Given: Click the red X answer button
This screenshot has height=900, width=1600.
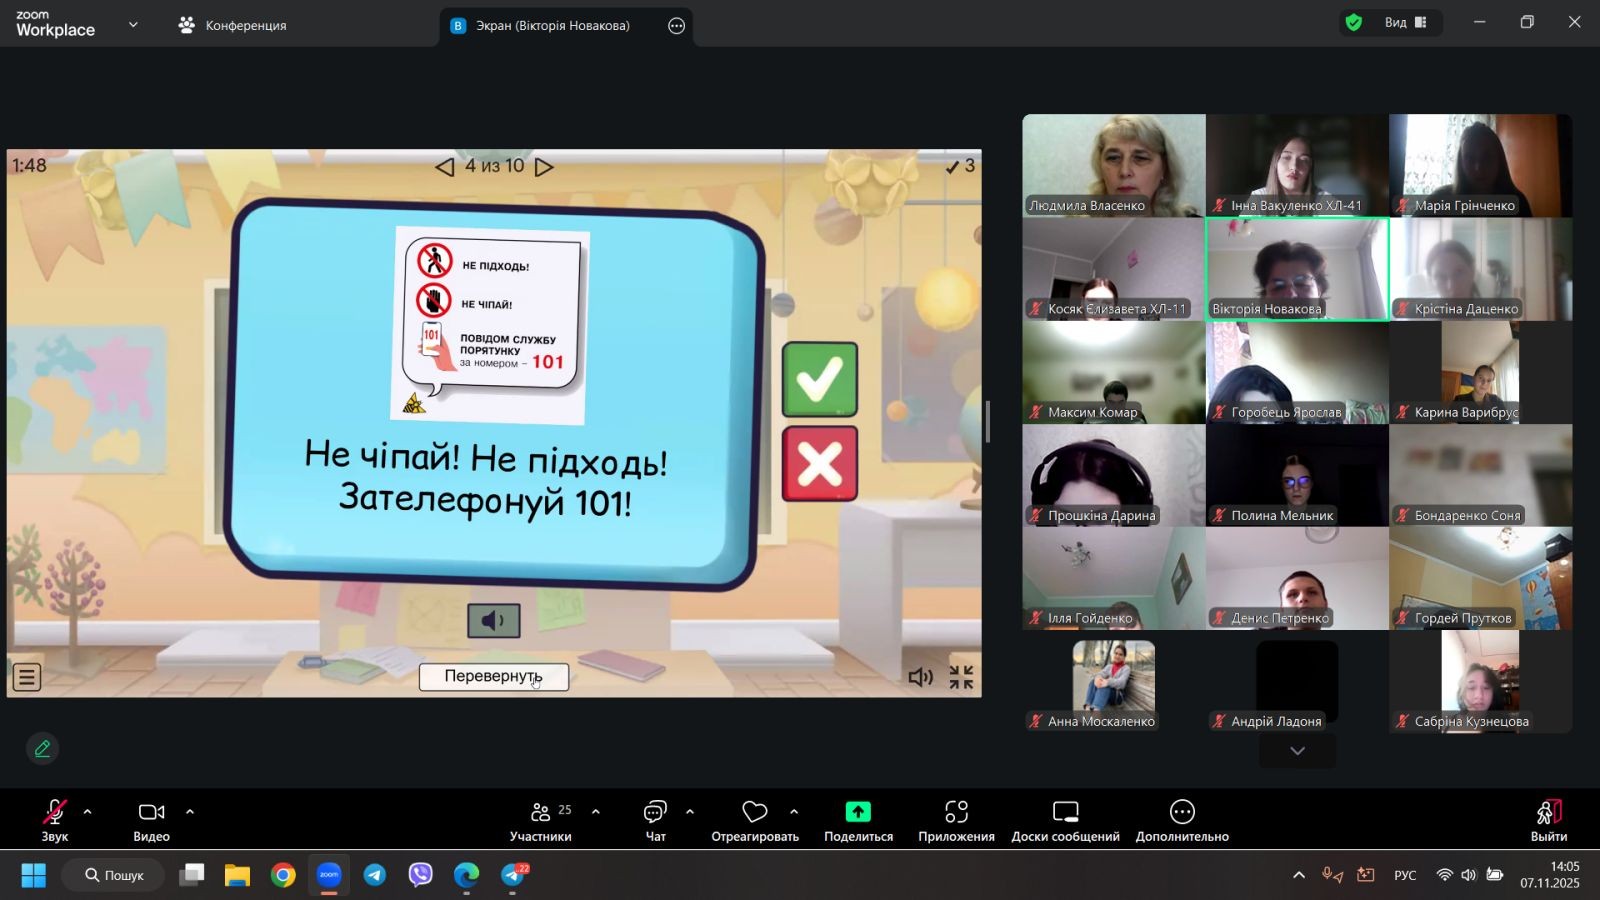Looking at the screenshot, I should [819, 464].
